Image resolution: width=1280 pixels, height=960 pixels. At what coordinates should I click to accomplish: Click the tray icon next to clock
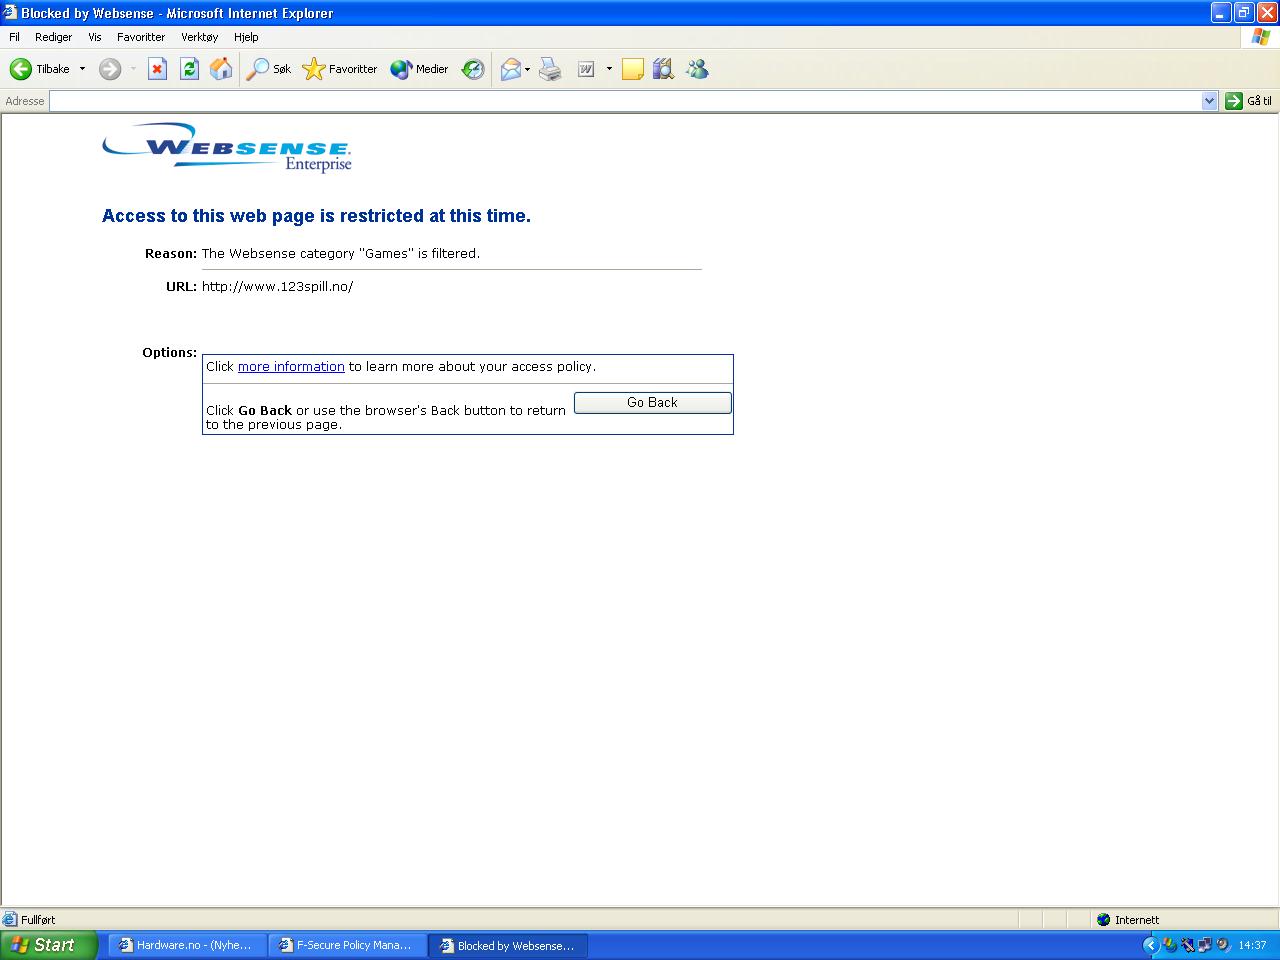coord(1222,945)
